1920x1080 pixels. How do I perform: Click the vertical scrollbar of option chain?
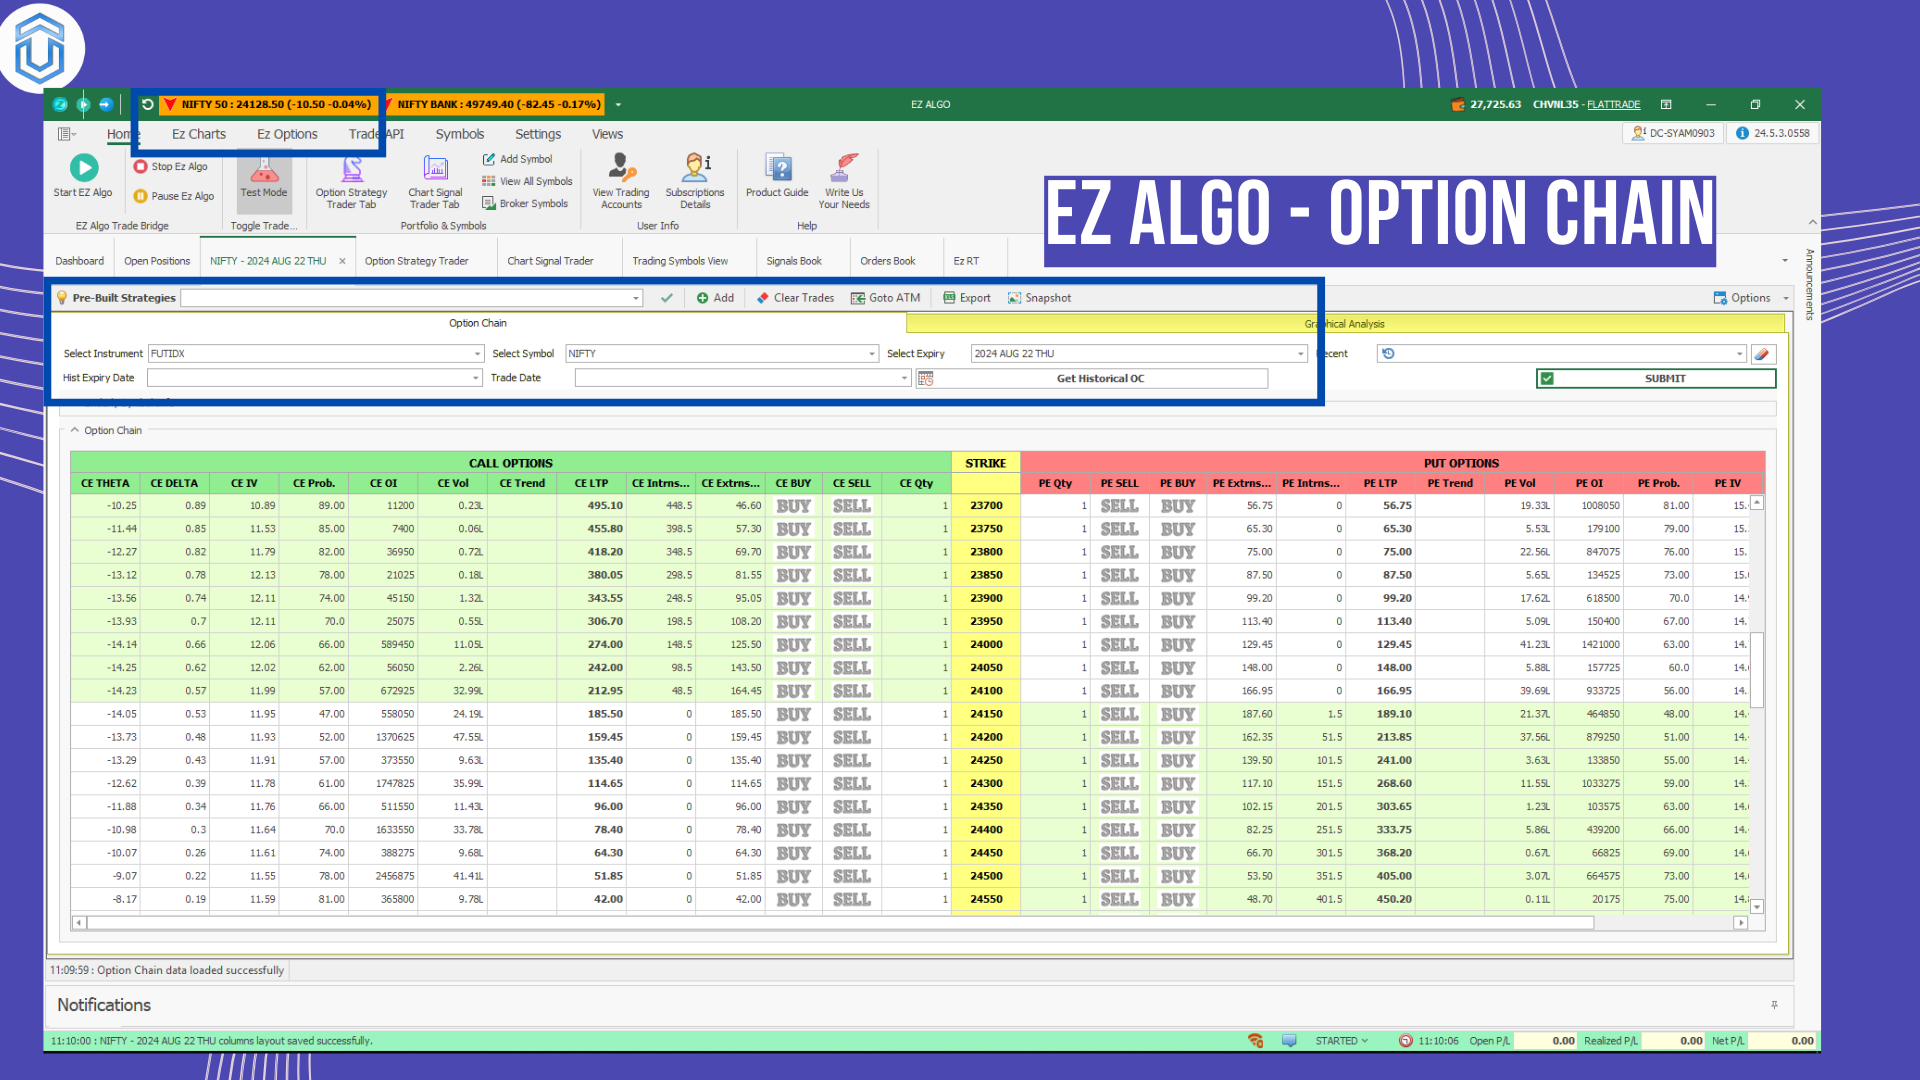(x=1757, y=670)
